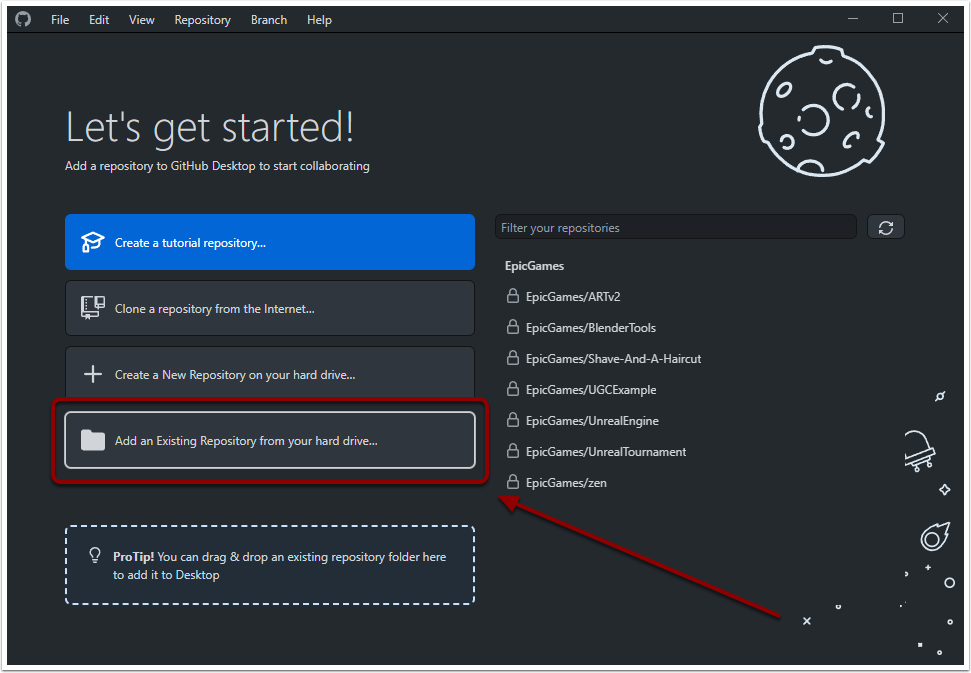
Task: Click Create a tutorial repository button
Action: pos(270,242)
